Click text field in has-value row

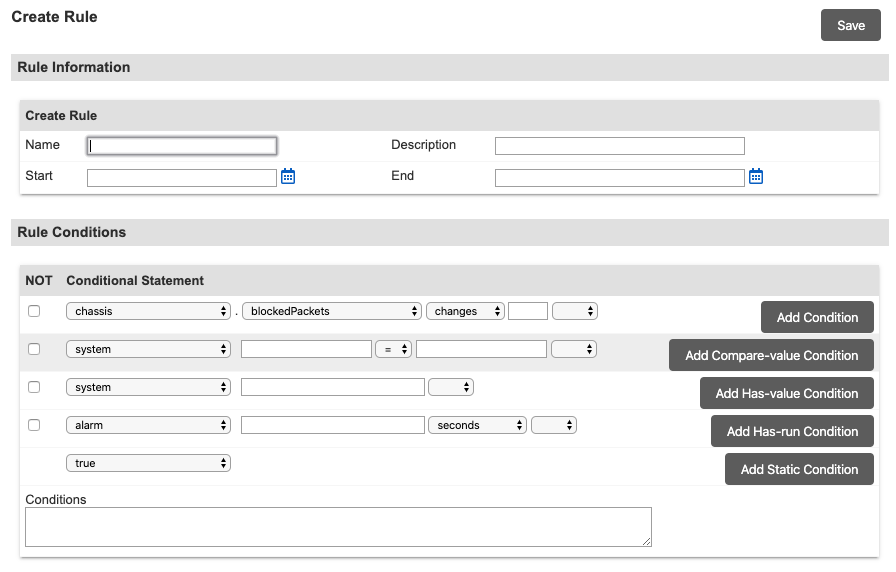[x=333, y=387]
